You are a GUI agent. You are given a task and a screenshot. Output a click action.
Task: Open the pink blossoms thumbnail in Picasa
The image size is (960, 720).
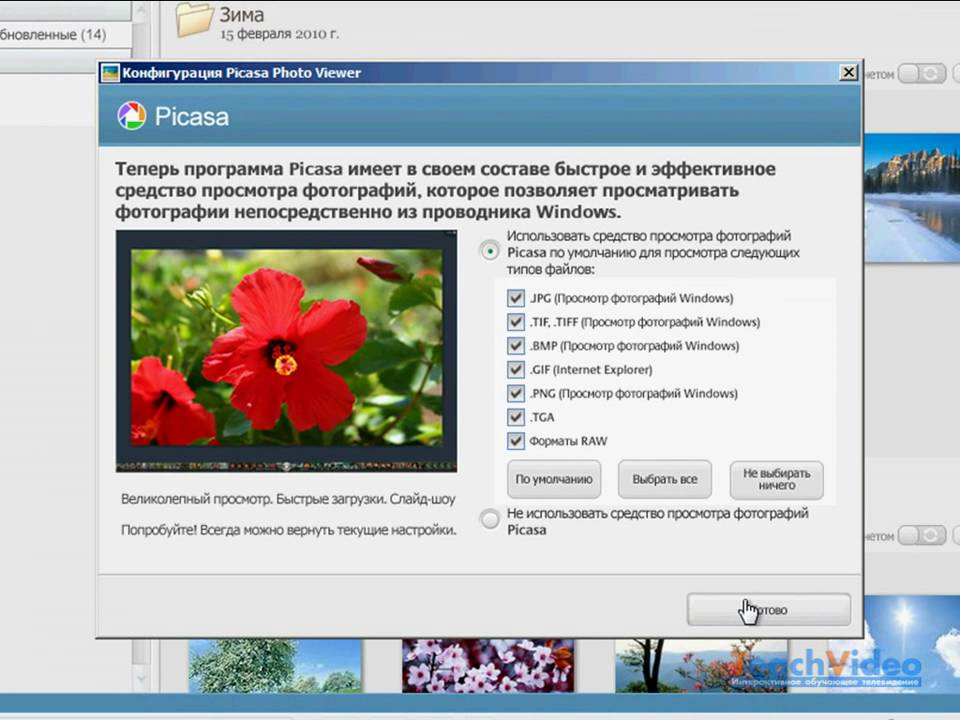[x=488, y=666]
